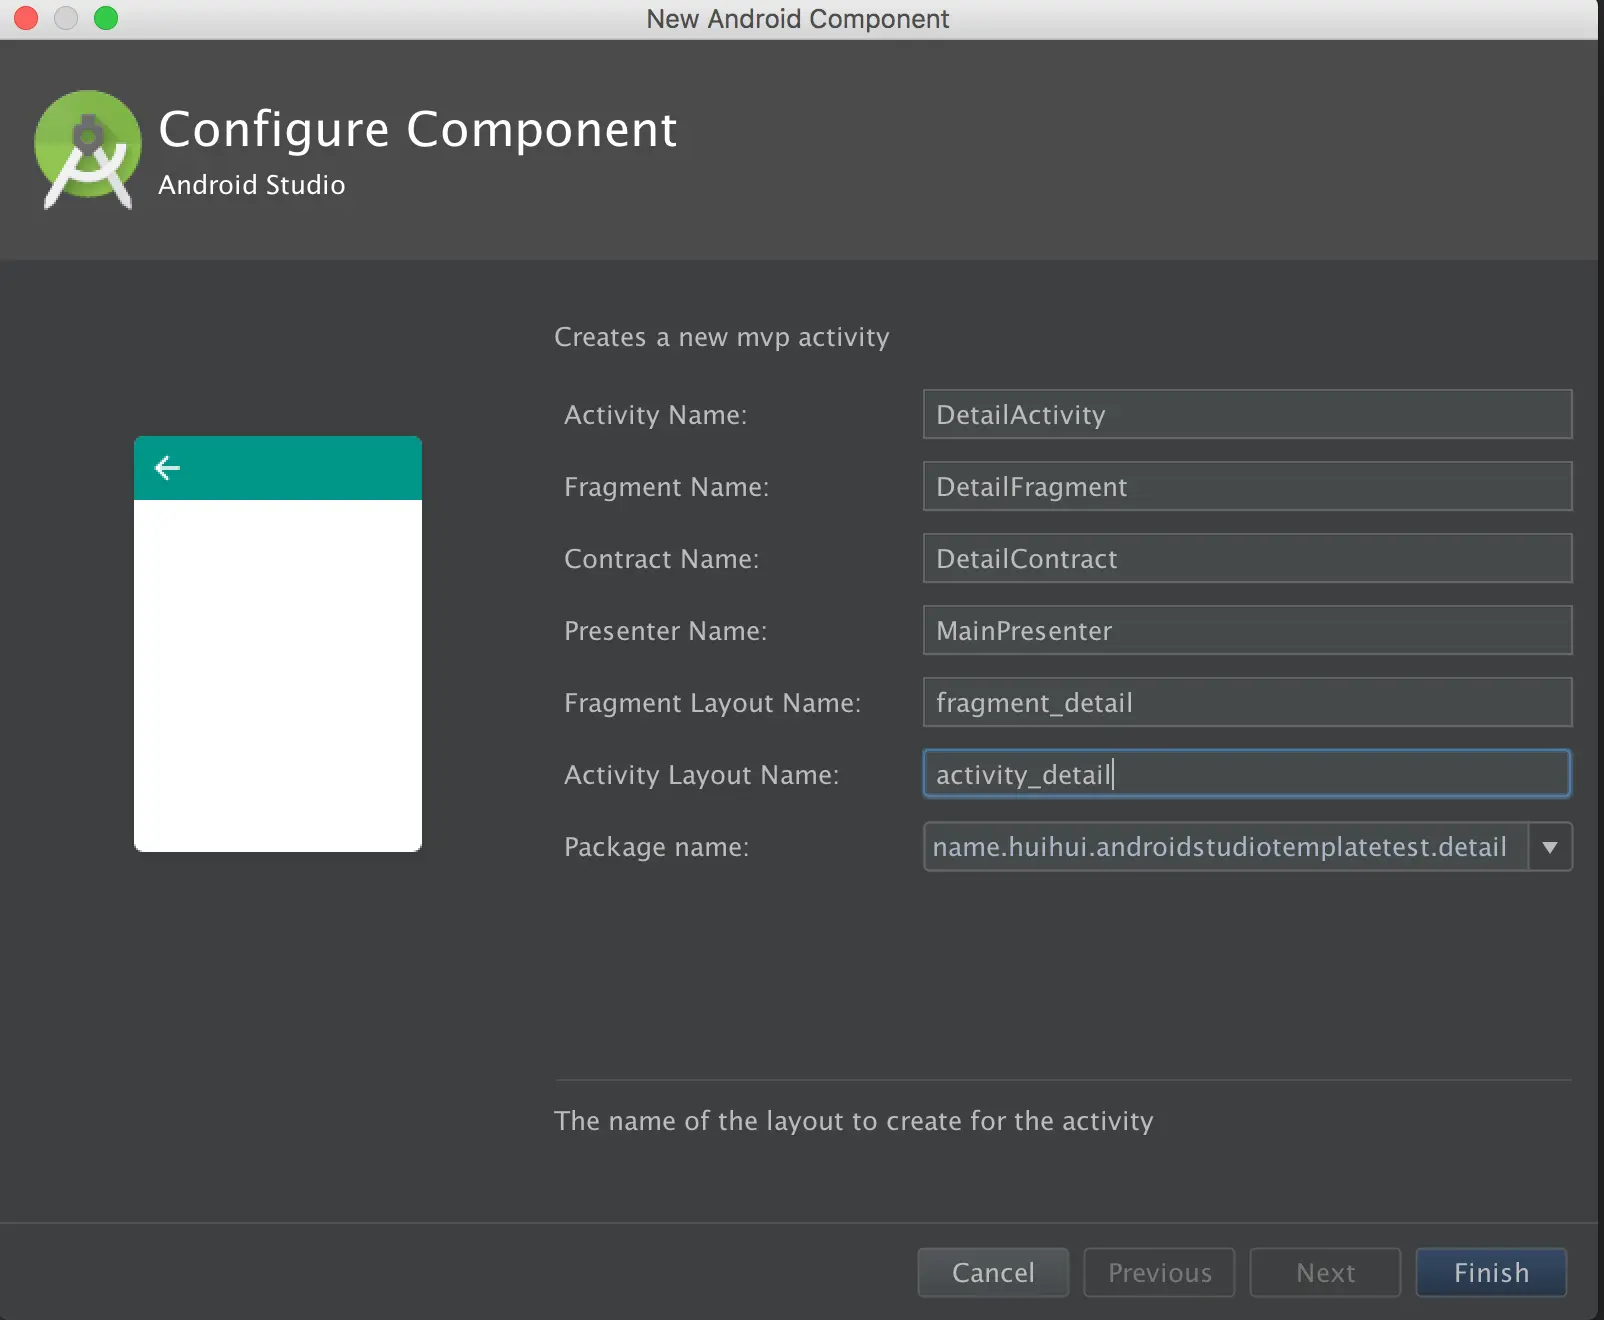Click the Android Studio logo icon
Screen dimensions: 1604x1320
coord(88,149)
